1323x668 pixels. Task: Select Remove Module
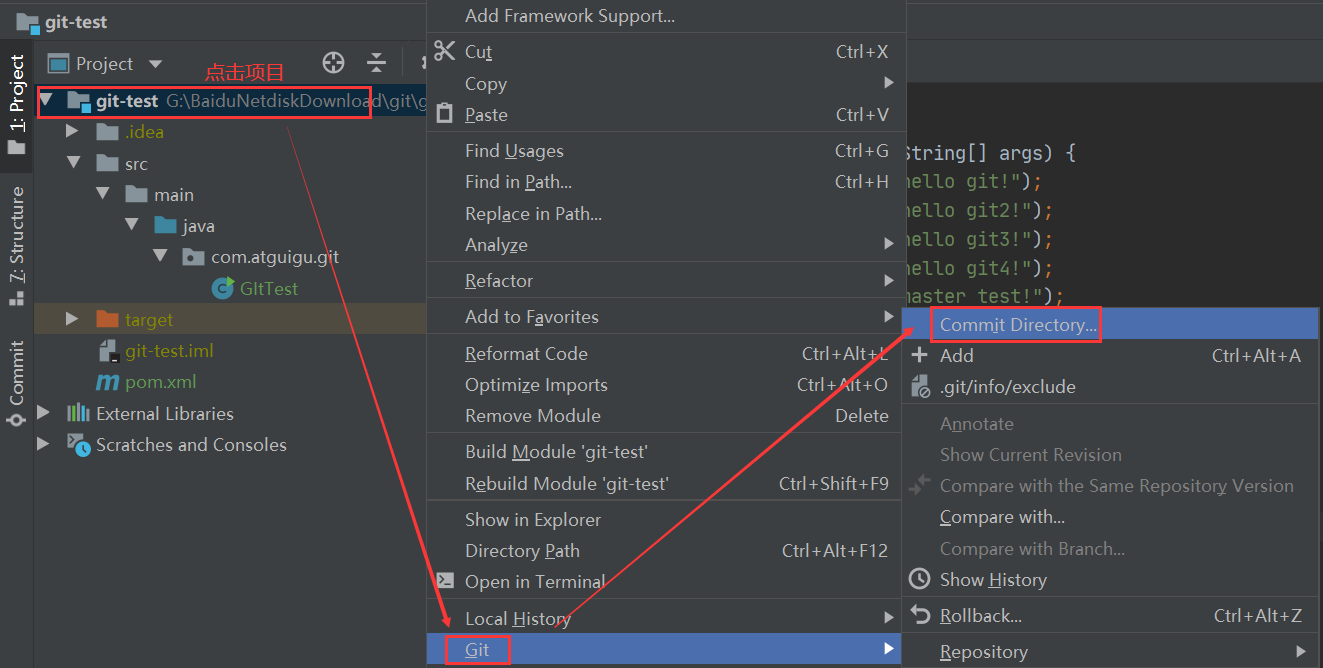[x=666, y=416]
